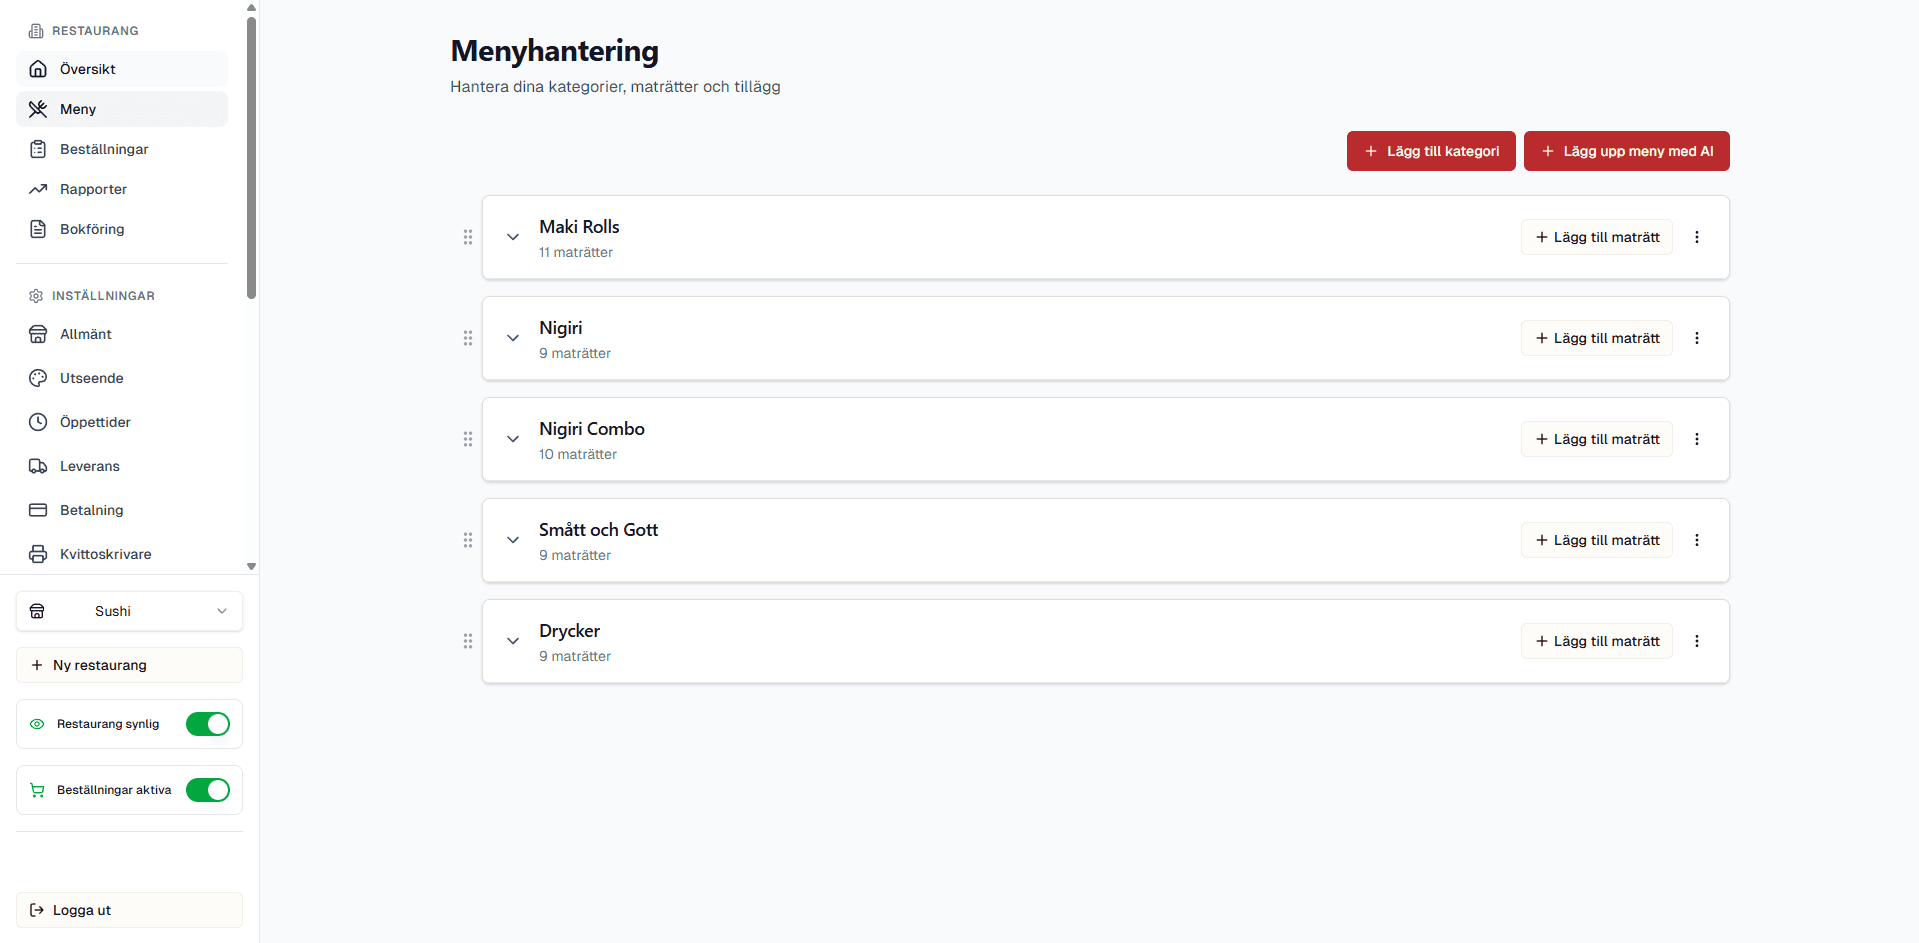The height and width of the screenshot is (943, 1919).
Task: Select the Betalning card icon
Action: [37, 509]
